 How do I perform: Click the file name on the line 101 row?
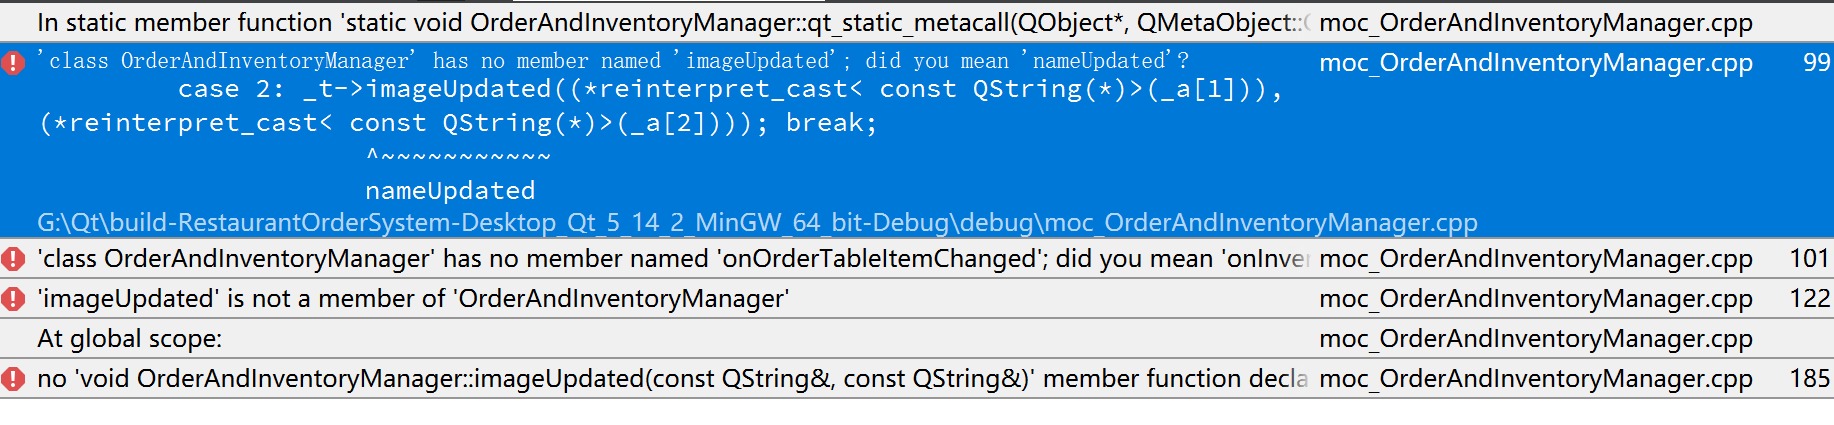click(x=1536, y=259)
